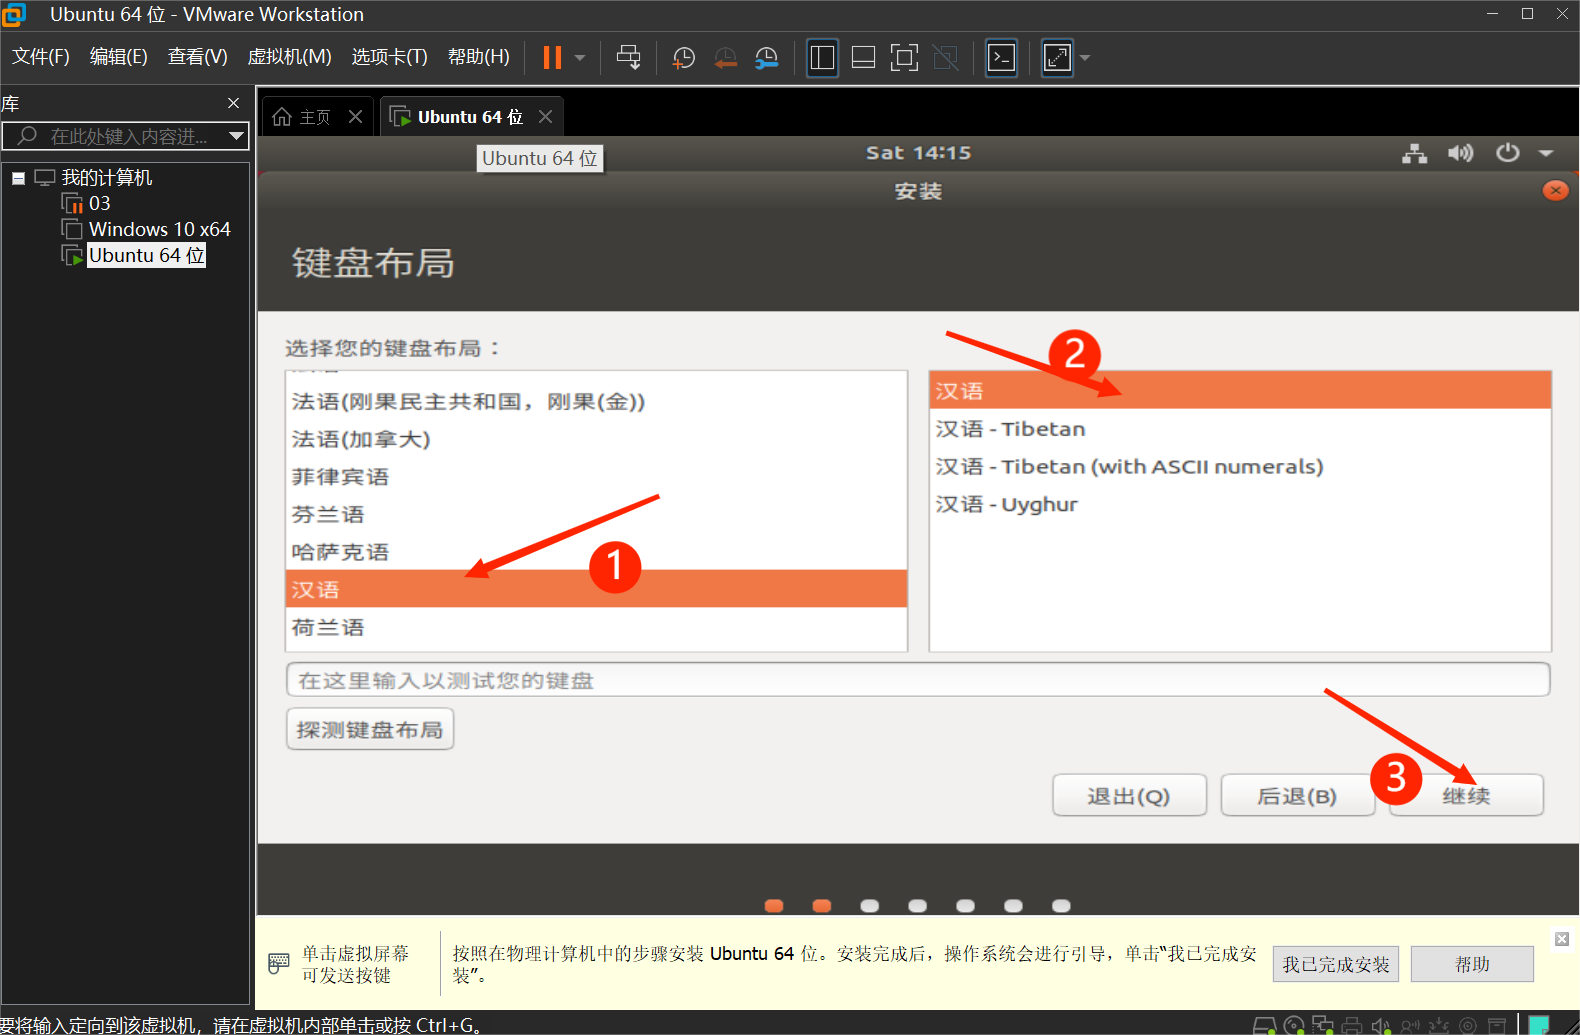Open the 选项卡(T) menu
This screenshot has height=1035, width=1580.
(x=390, y=57)
